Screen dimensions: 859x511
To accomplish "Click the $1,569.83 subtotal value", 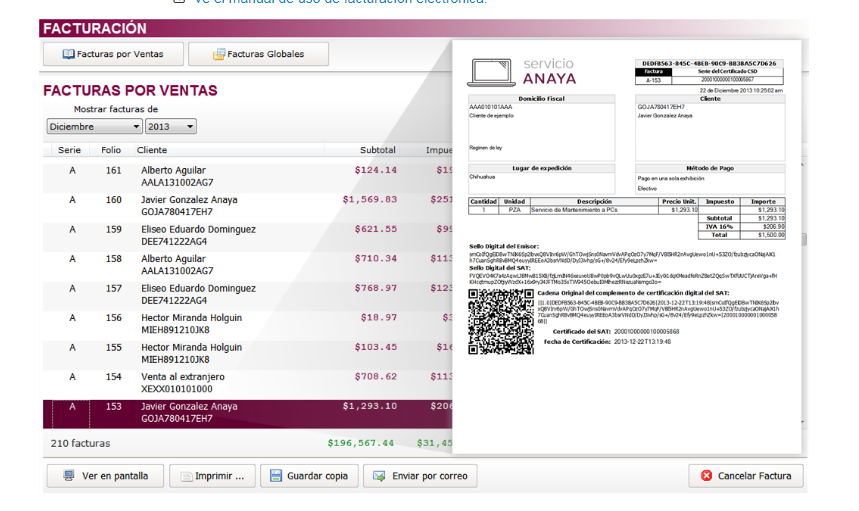I will click(370, 200).
